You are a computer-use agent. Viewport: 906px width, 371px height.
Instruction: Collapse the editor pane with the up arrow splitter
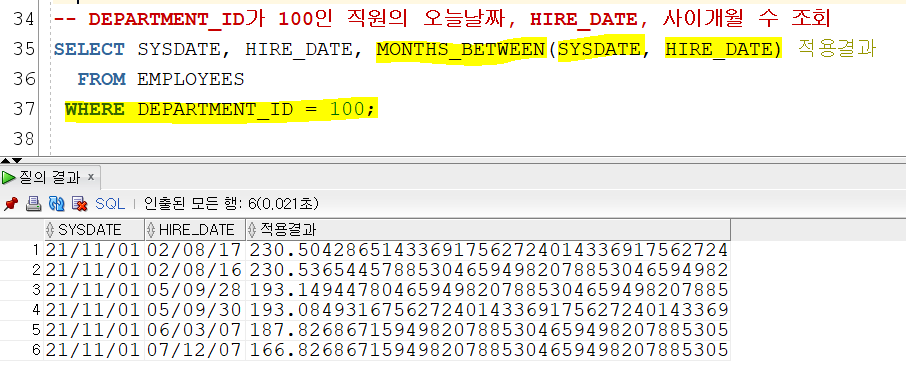click(x=6, y=160)
